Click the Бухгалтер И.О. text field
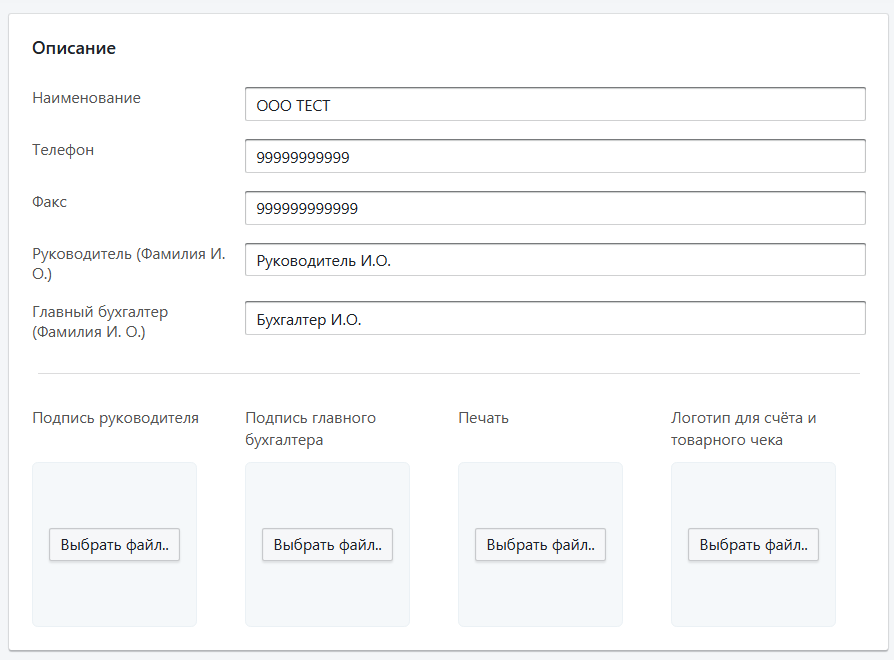This screenshot has width=894, height=660. [x=554, y=319]
